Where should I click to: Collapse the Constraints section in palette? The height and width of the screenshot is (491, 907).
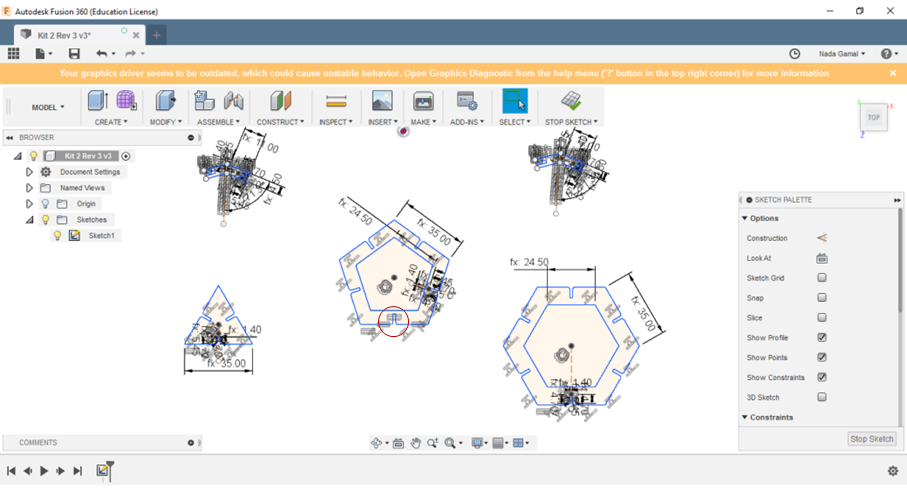[745, 417]
